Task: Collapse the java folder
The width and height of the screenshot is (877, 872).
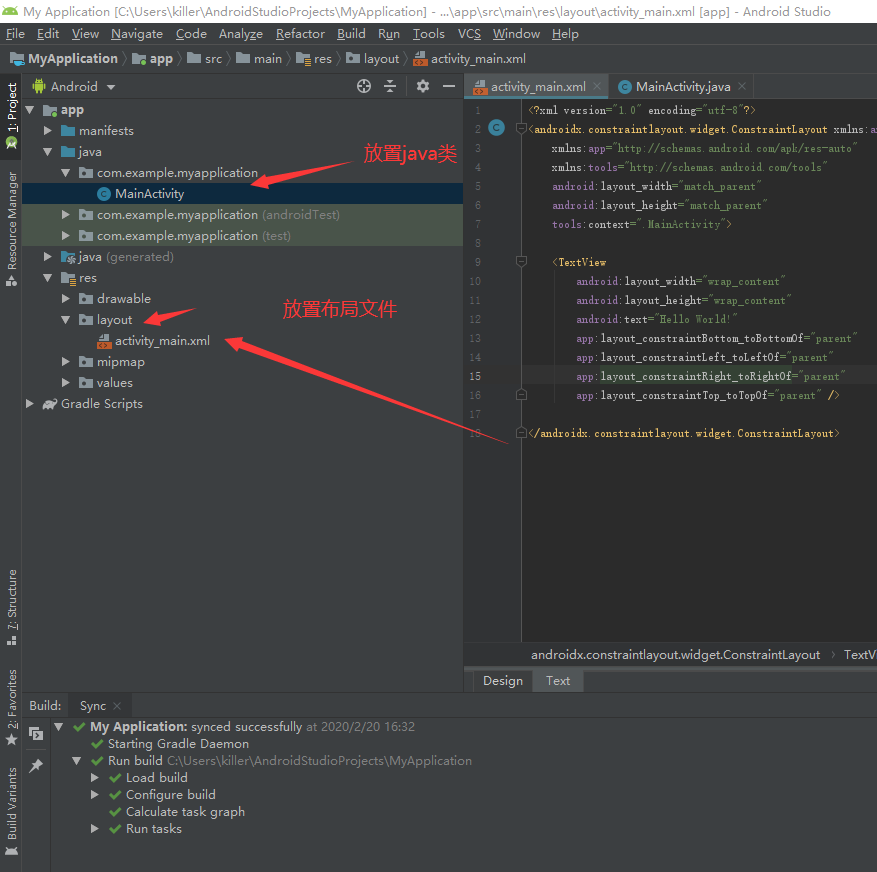Action: click(x=48, y=152)
